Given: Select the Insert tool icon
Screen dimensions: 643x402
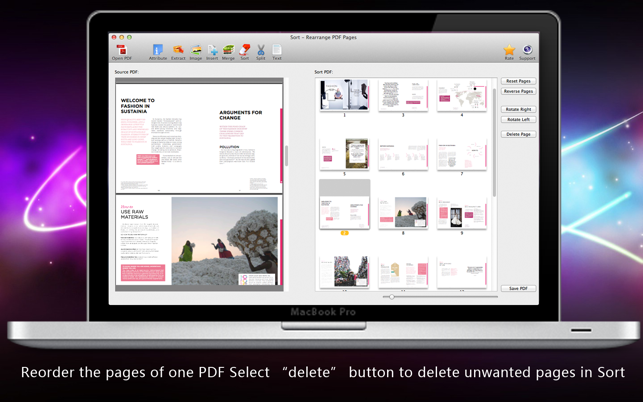Looking at the screenshot, I should 212,52.
